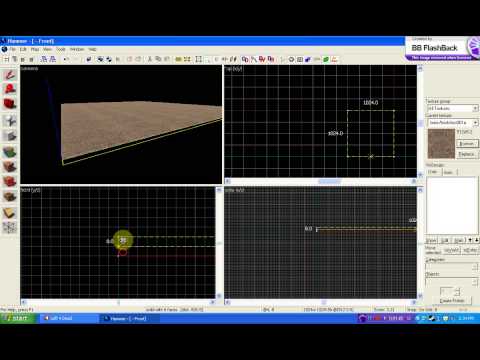This screenshot has width=480, height=360.
Task: Select the Selection tool in the left toolbar
Action: coord(10,74)
